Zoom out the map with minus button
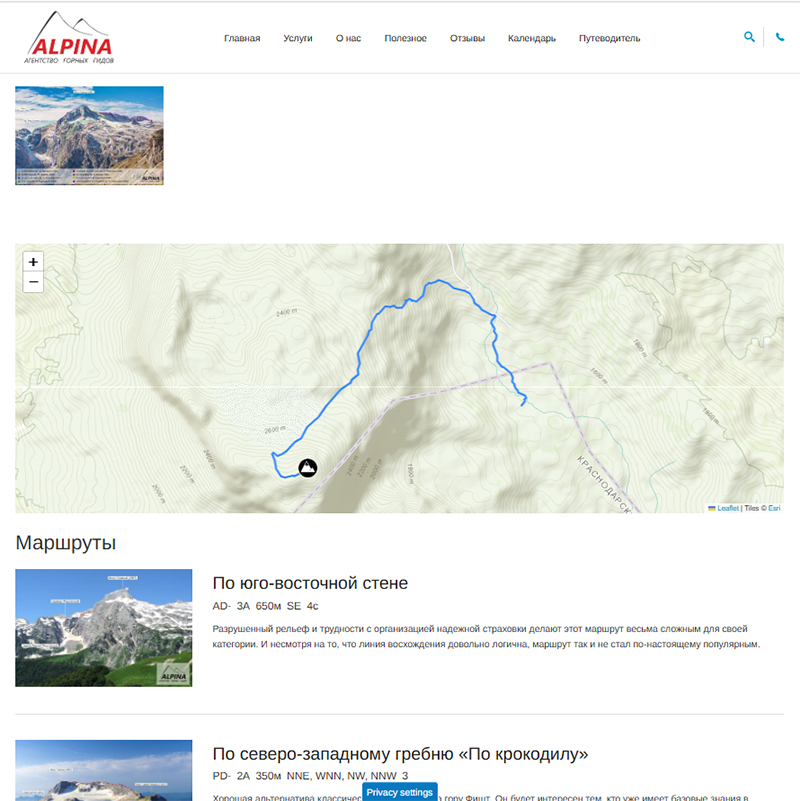Viewport: 800px width, 801px height. 33,282
